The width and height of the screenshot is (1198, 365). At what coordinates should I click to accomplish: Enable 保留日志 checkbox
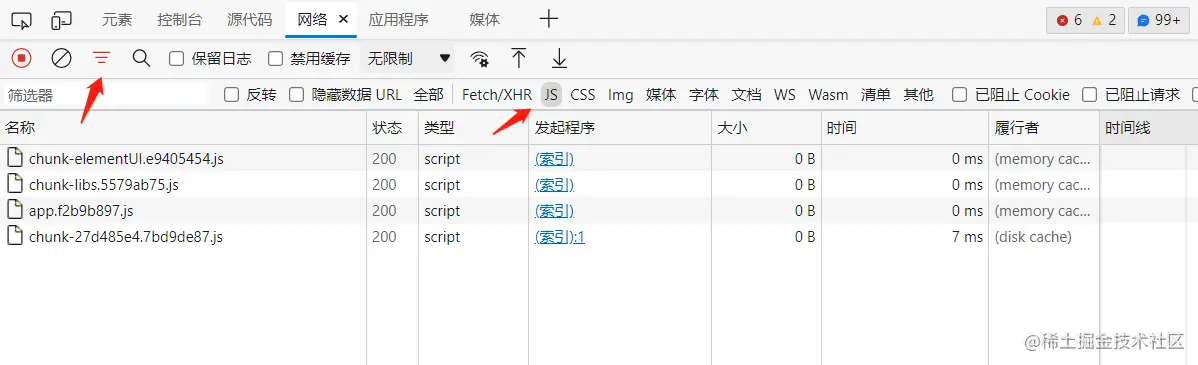coord(176,58)
